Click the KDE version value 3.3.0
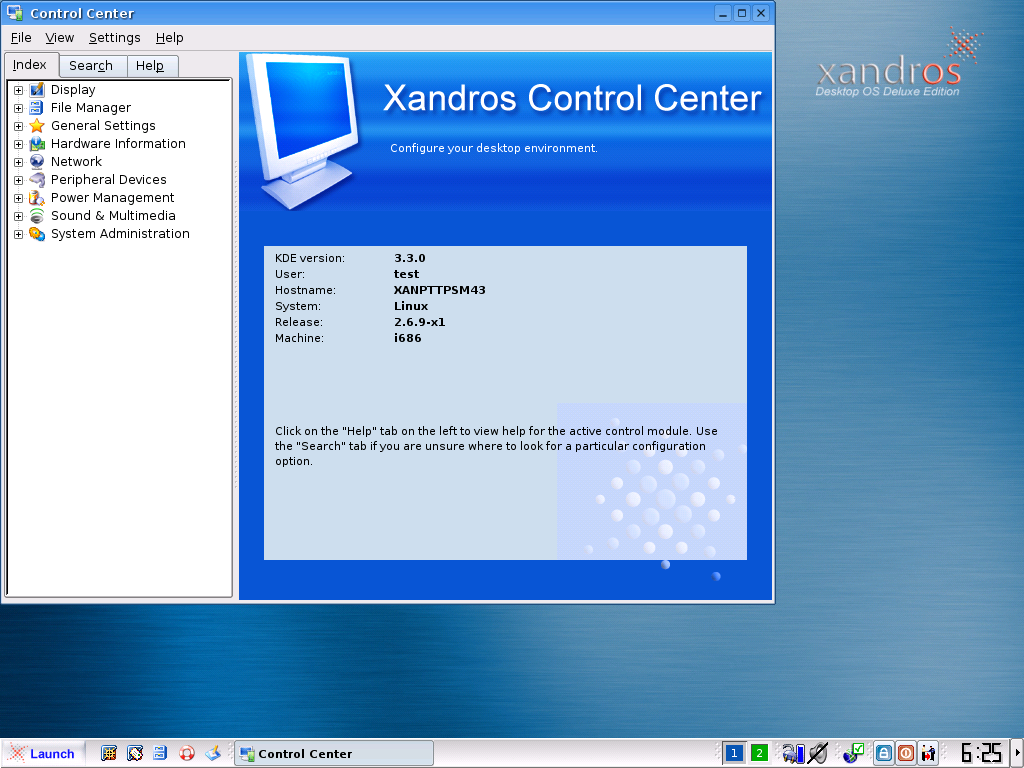 [x=409, y=258]
